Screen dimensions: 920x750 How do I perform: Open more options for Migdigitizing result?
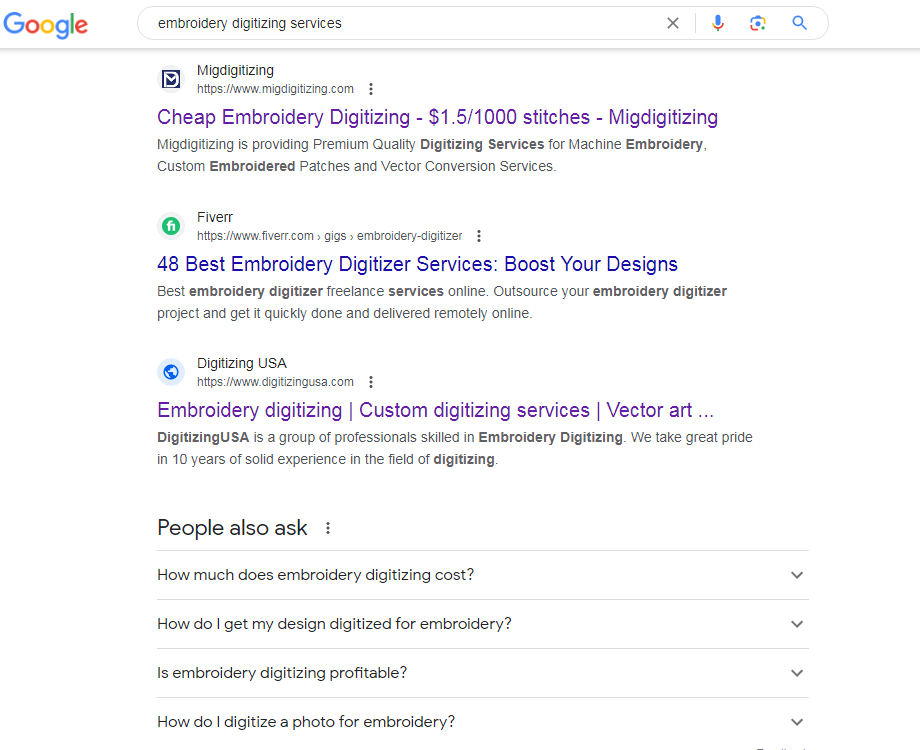pos(371,89)
